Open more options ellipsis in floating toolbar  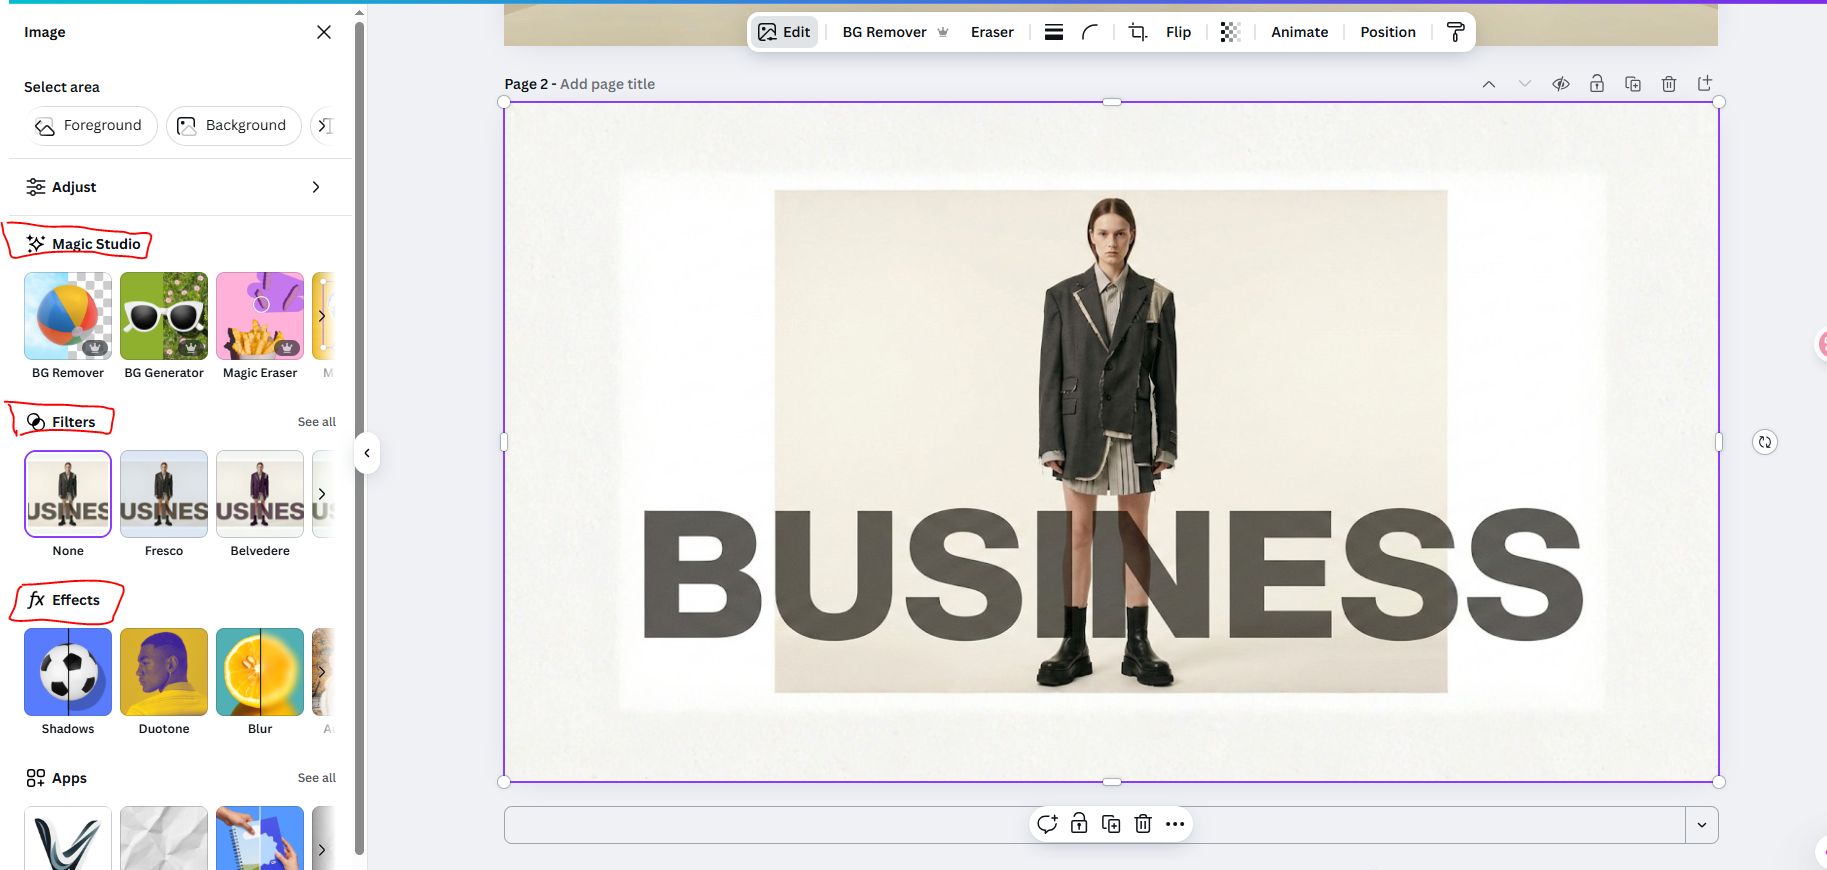(x=1175, y=824)
